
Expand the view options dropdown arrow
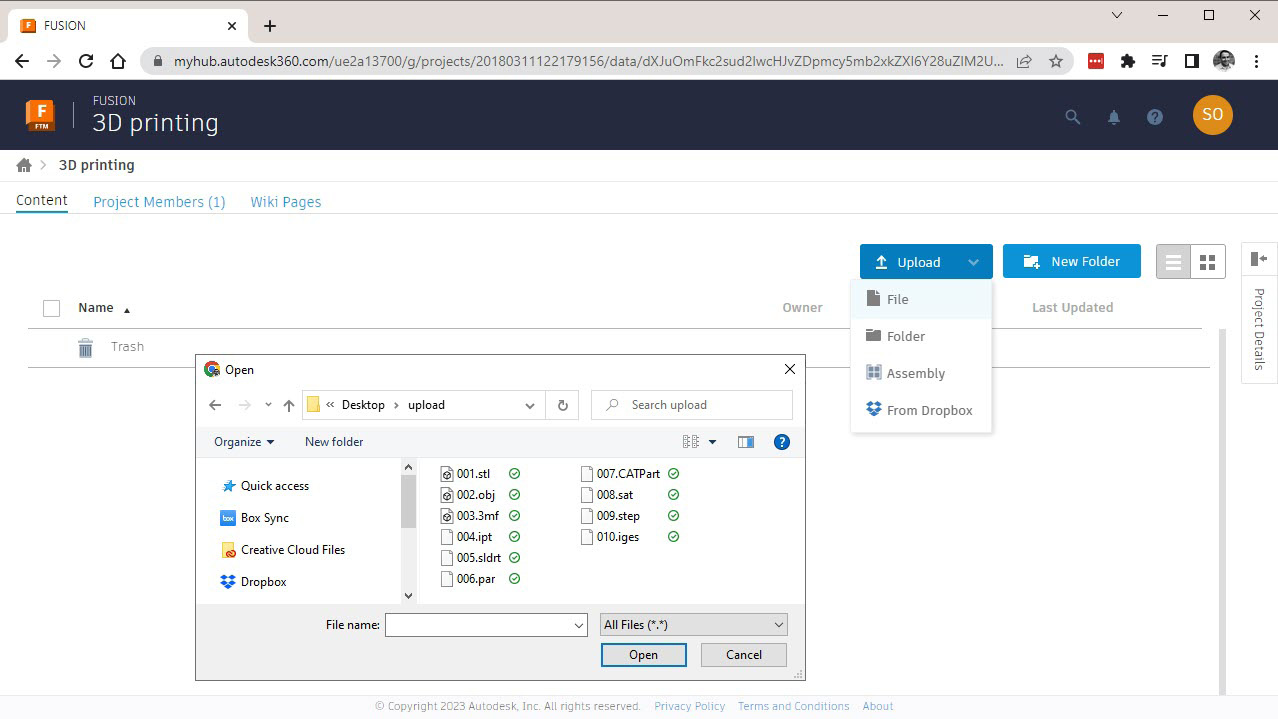[x=713, y=442]
